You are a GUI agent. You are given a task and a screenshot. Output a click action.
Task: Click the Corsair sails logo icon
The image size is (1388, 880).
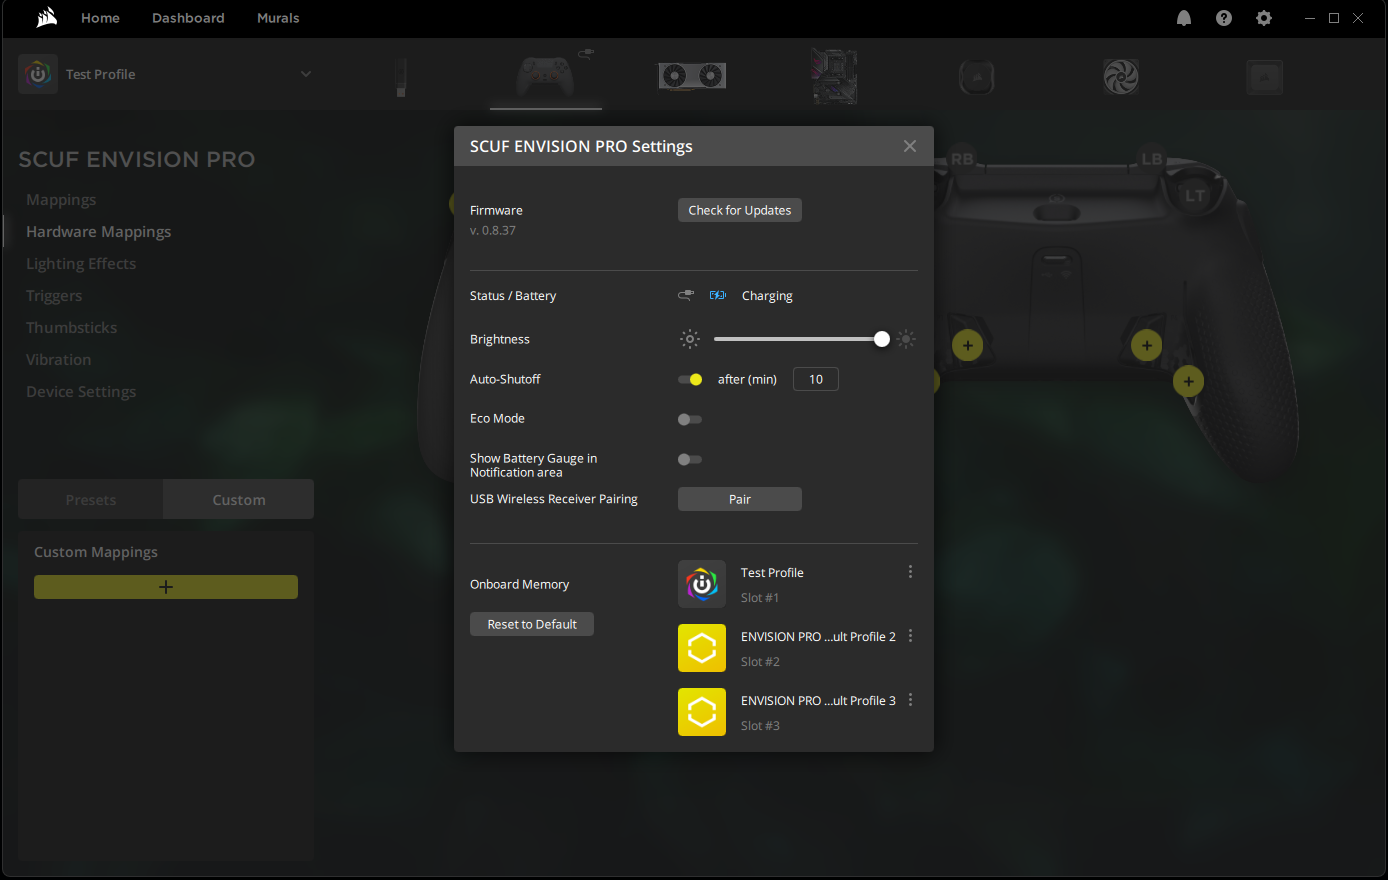point(47,18)
